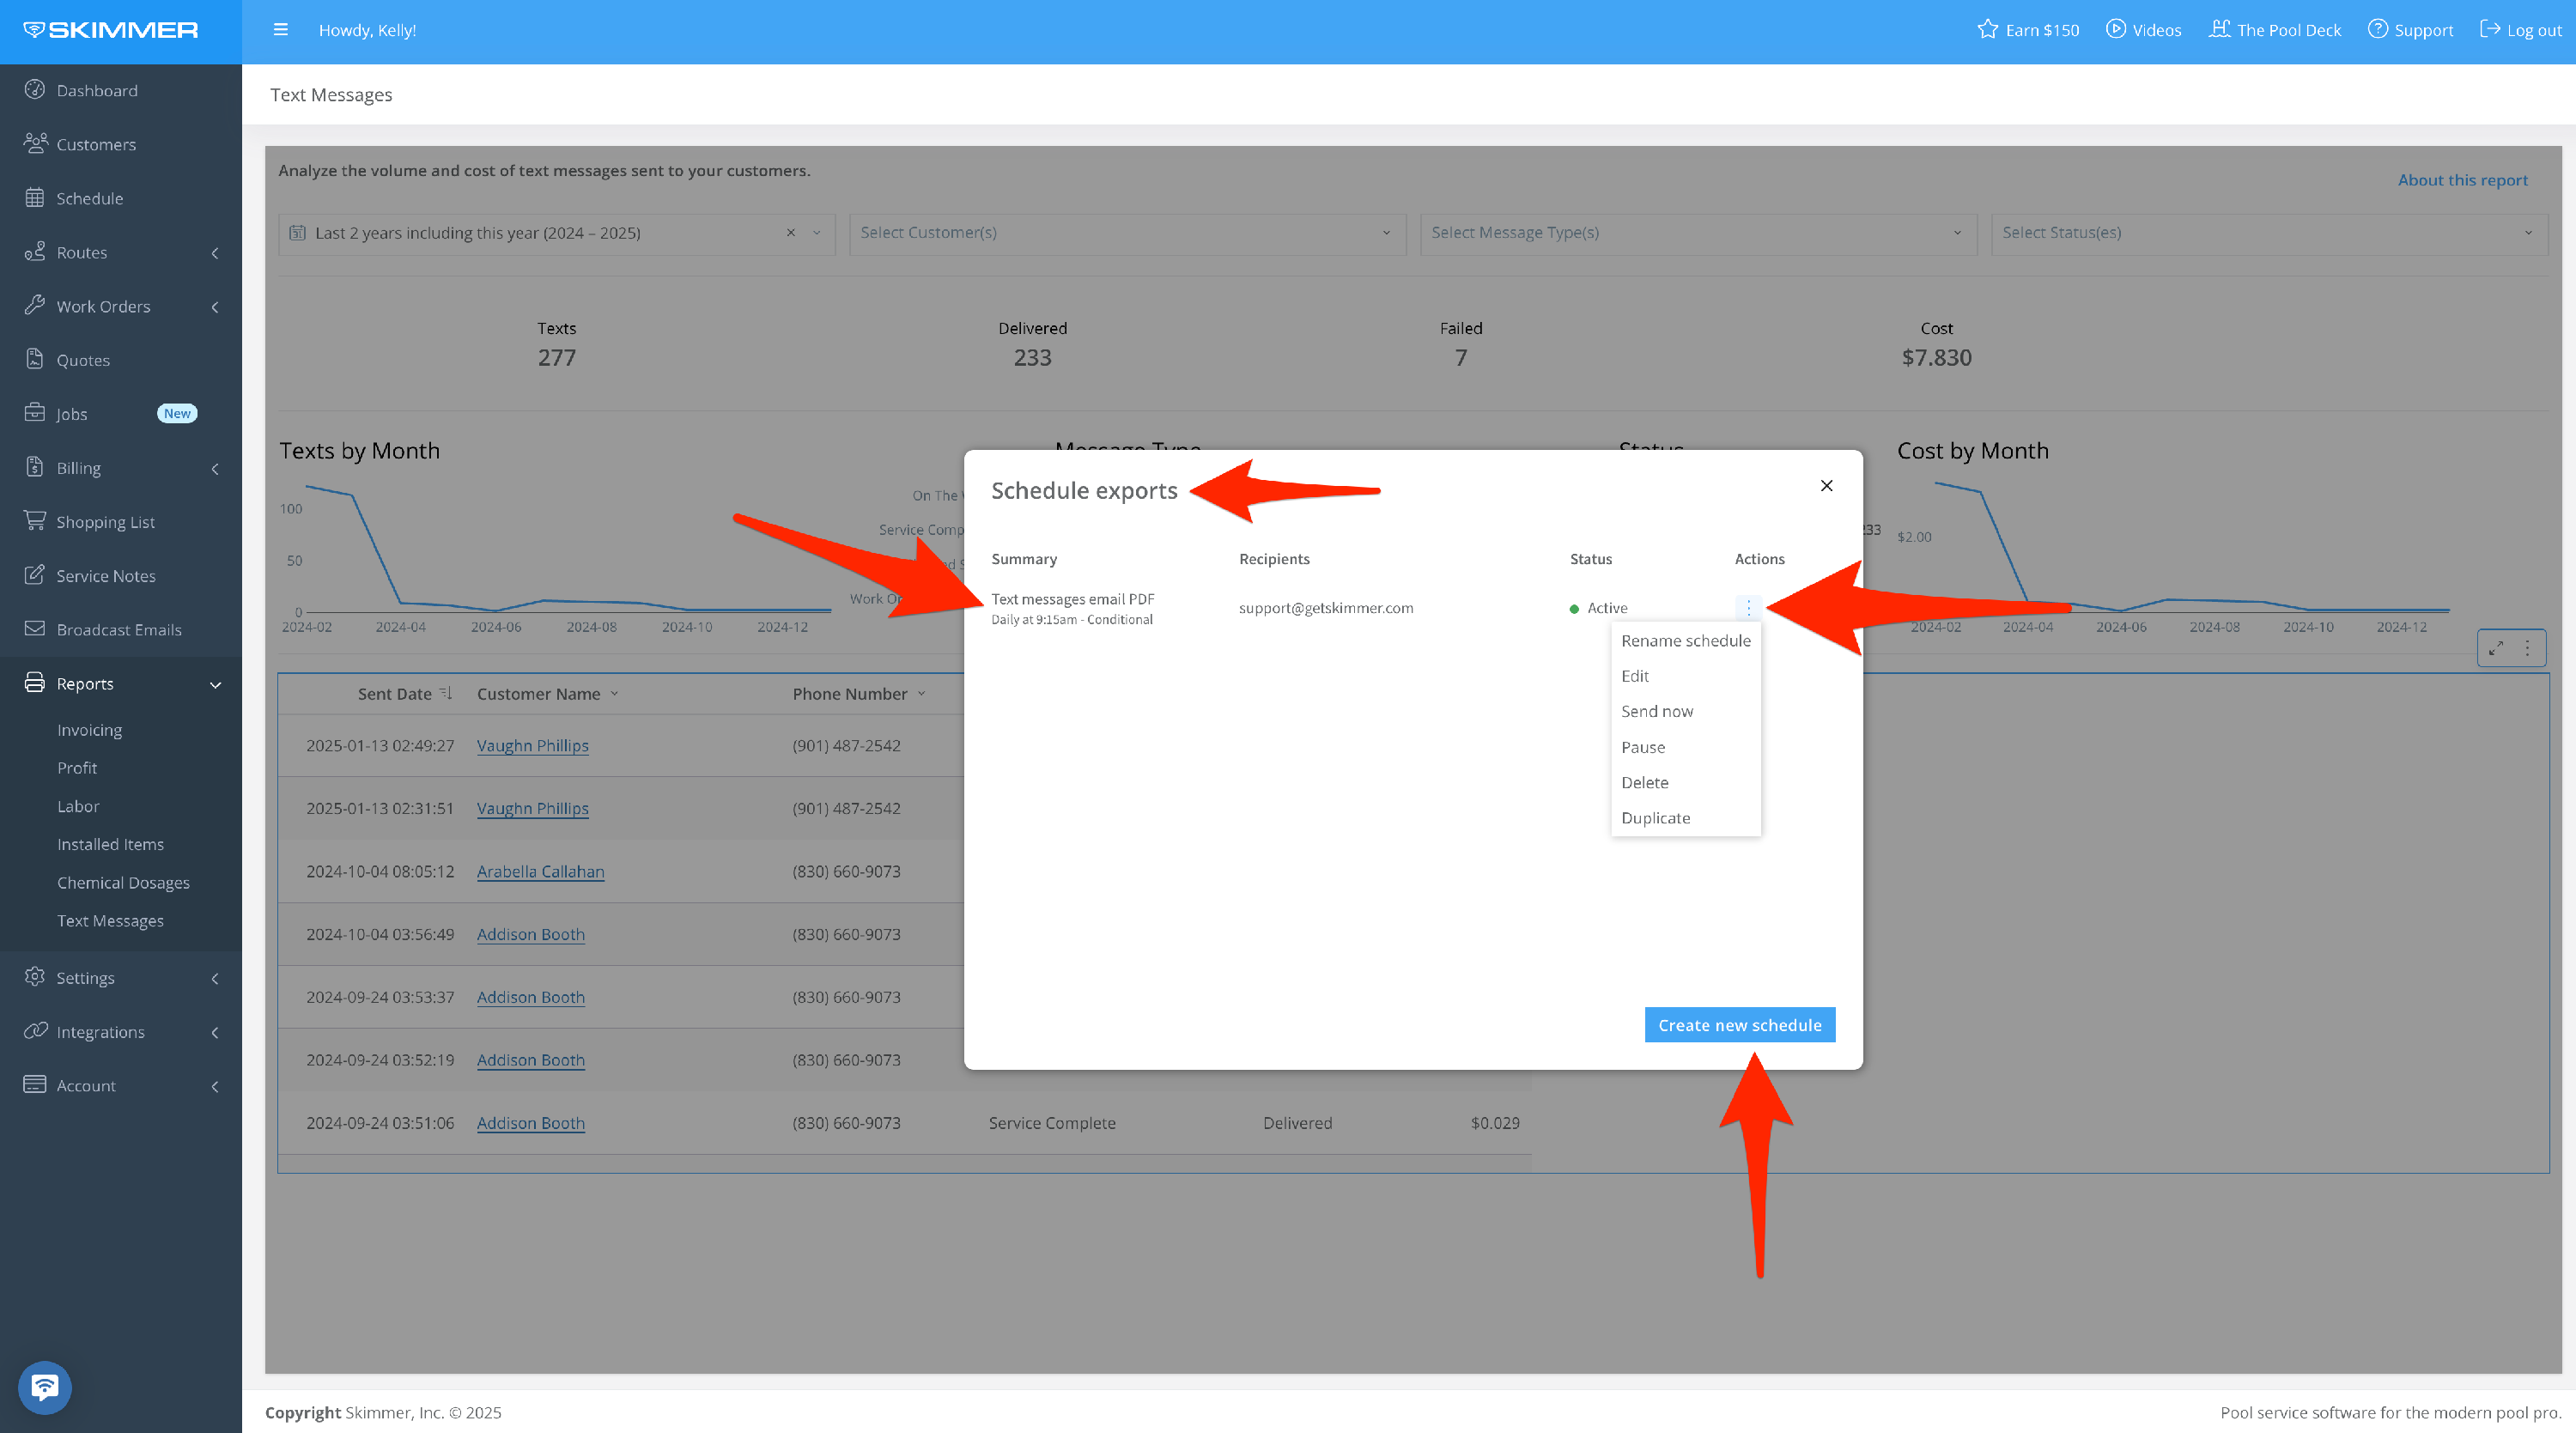Click the Shopping List cart icon
2576x1433 pixels.
(35, 521)
